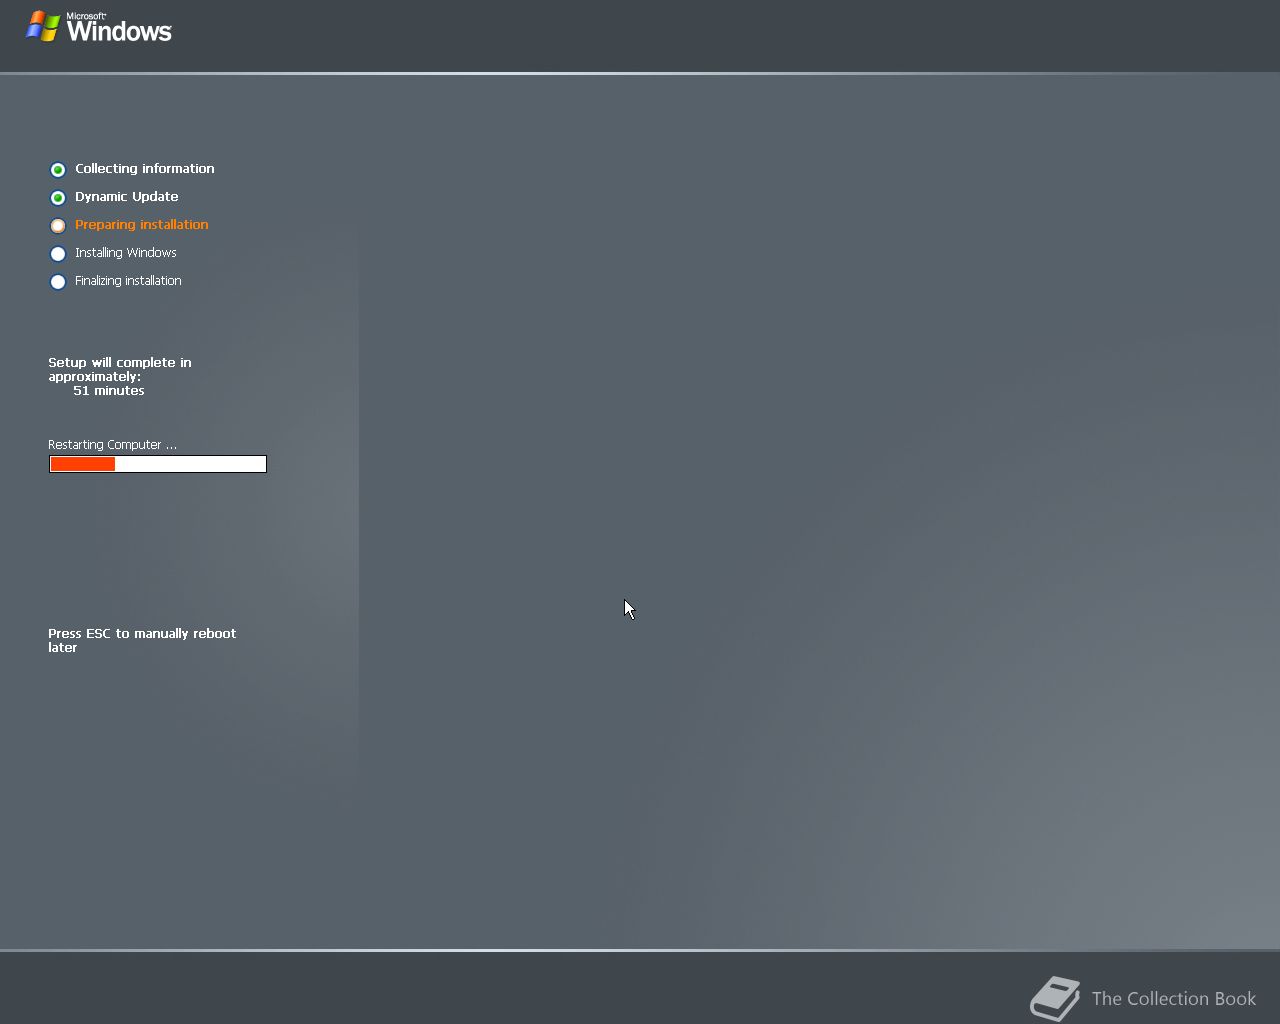
Task: Click the Collecting information step indicator
Action: click(58, 170)
